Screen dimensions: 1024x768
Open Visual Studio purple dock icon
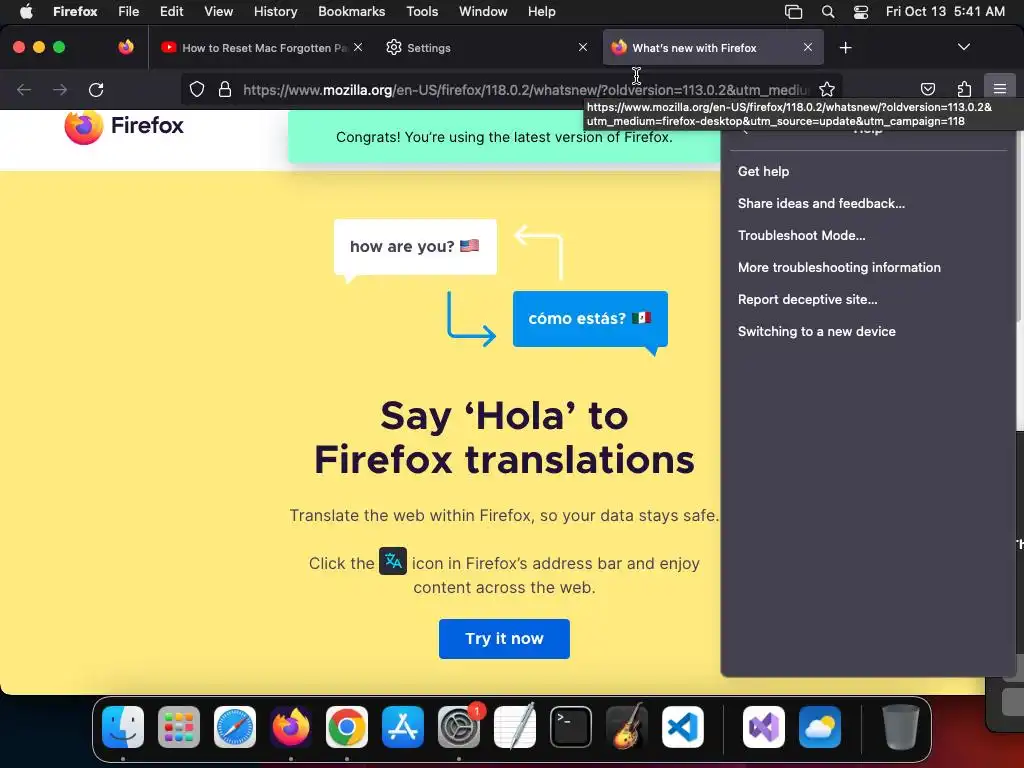click(763, 727)
